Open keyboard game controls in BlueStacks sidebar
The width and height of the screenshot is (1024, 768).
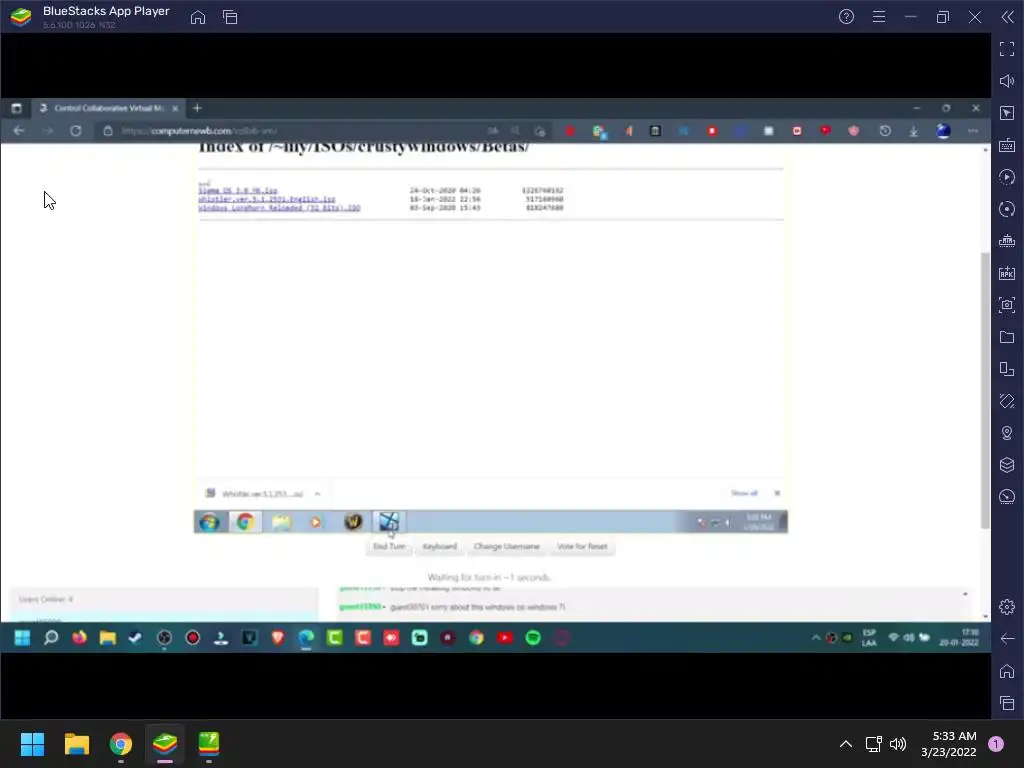[1007, 145]
